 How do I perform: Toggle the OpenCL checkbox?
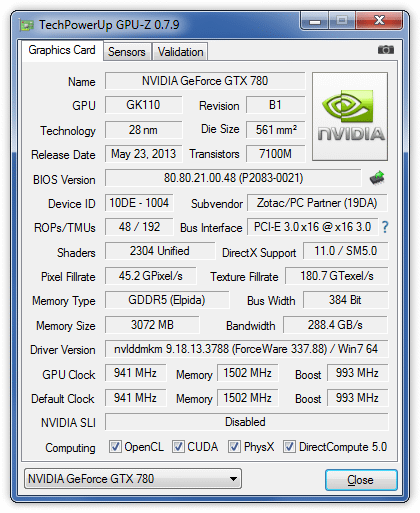(115, 447)
